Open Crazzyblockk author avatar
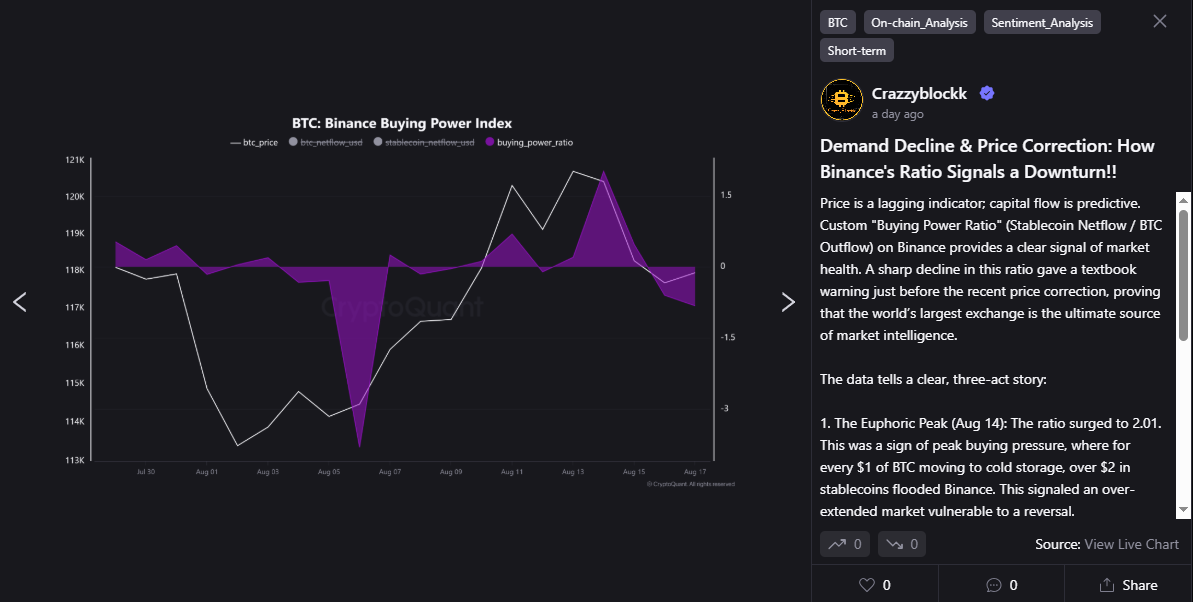 point(841,100)
